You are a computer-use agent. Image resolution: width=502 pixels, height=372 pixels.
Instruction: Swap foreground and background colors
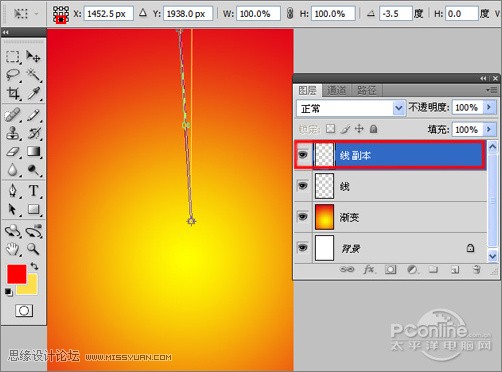coord(34,266)
